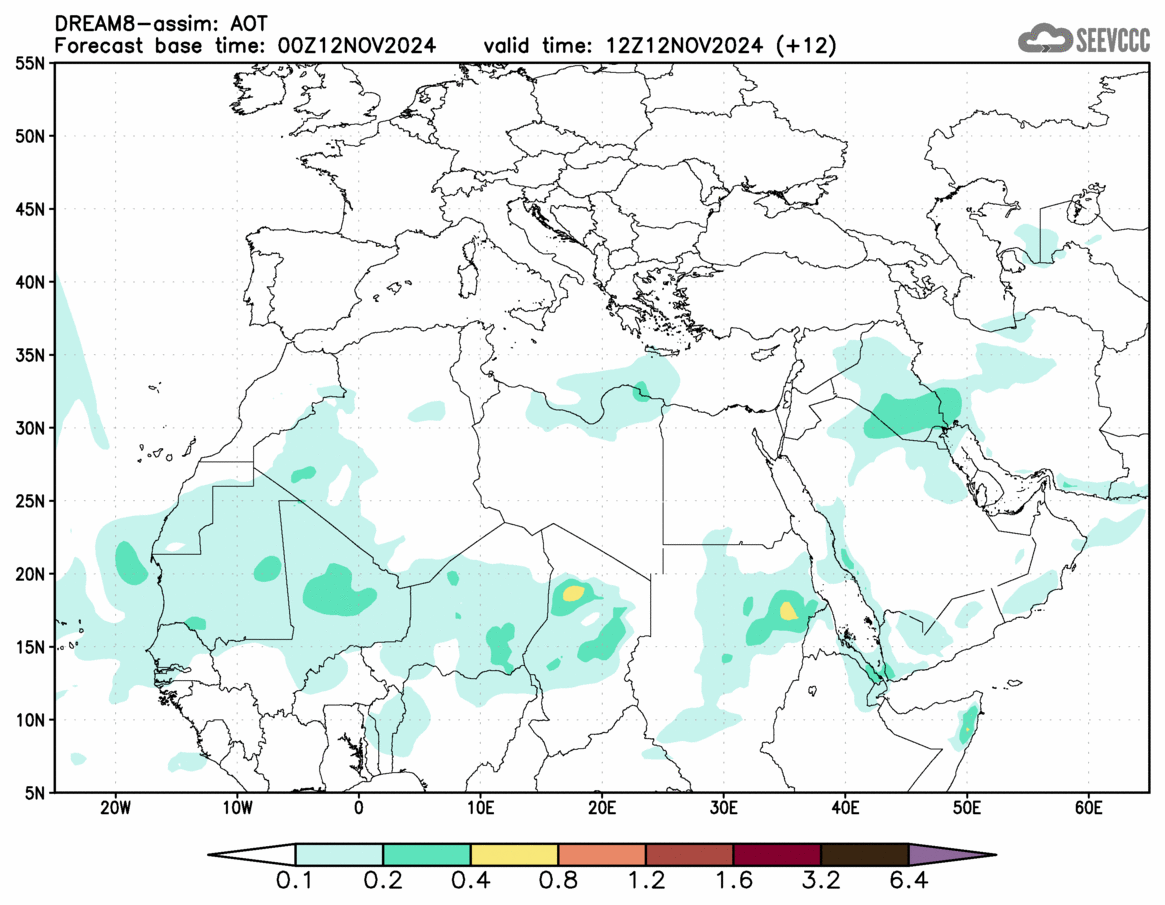Click the green dust patch over Somalia coast

967,724
